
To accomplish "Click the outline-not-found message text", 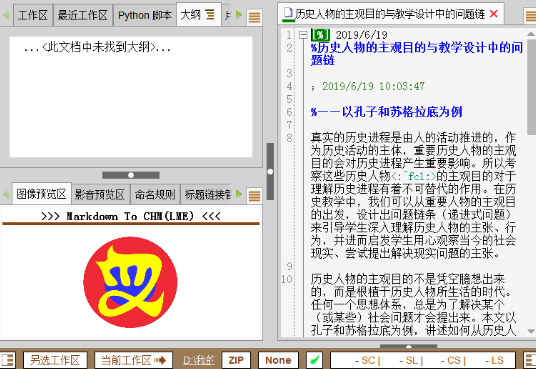I will click(x=97, y=47).
